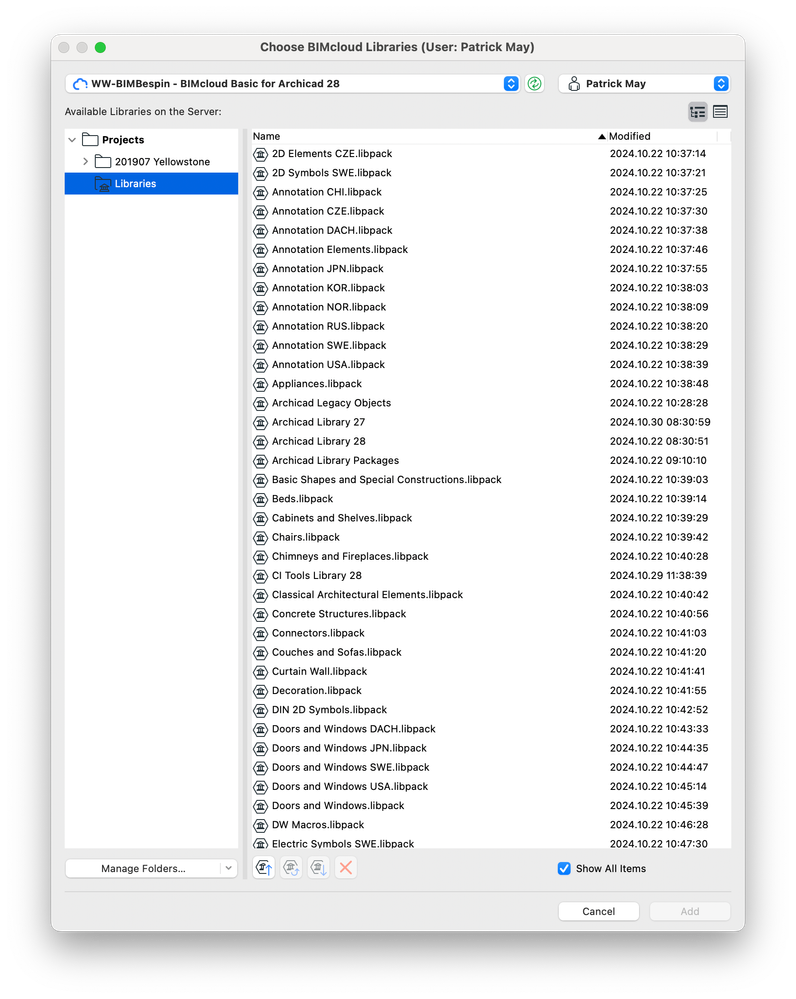Select Annotation KOR.libpack row

click(491, 288)
